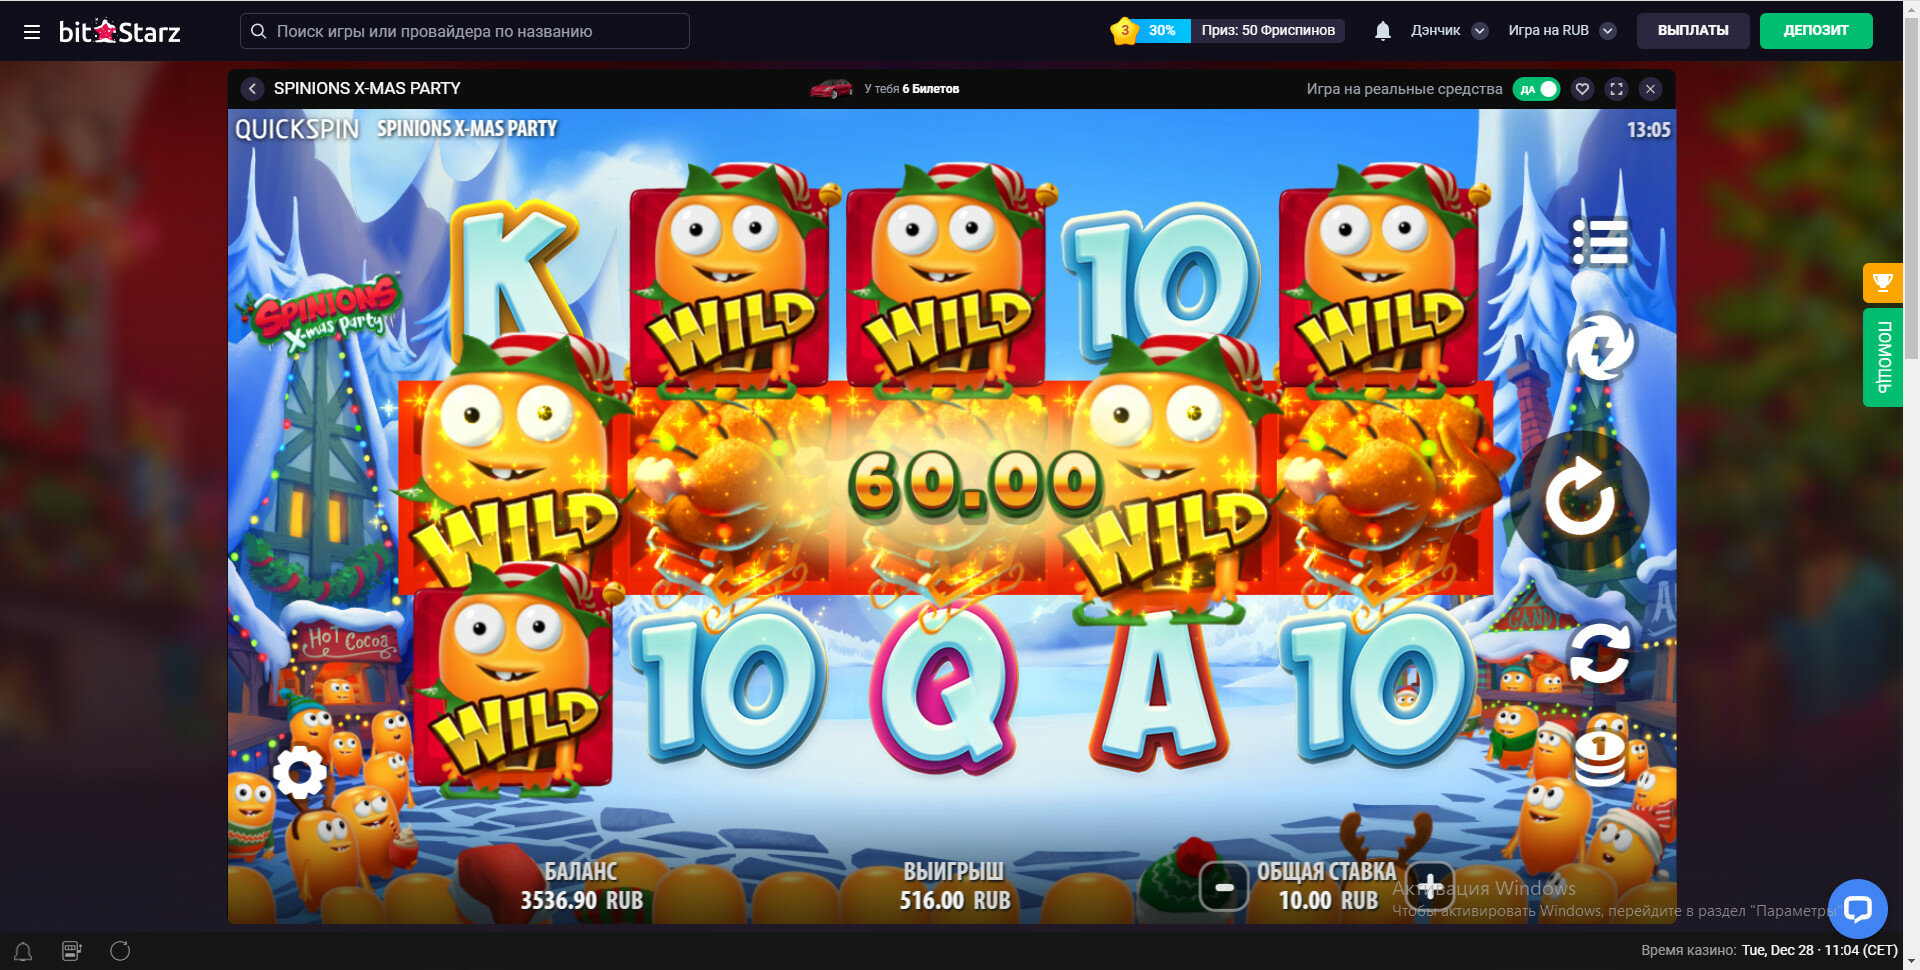Image resolution: width=1920 pixels, height=970 pixels.
Task: Toggle real money play switch
Action: coord(1536,89)
